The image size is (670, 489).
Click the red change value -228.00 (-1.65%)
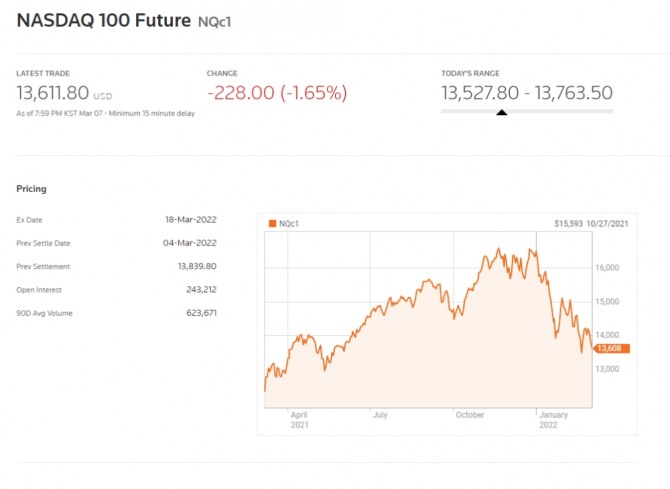click(277, 93)
